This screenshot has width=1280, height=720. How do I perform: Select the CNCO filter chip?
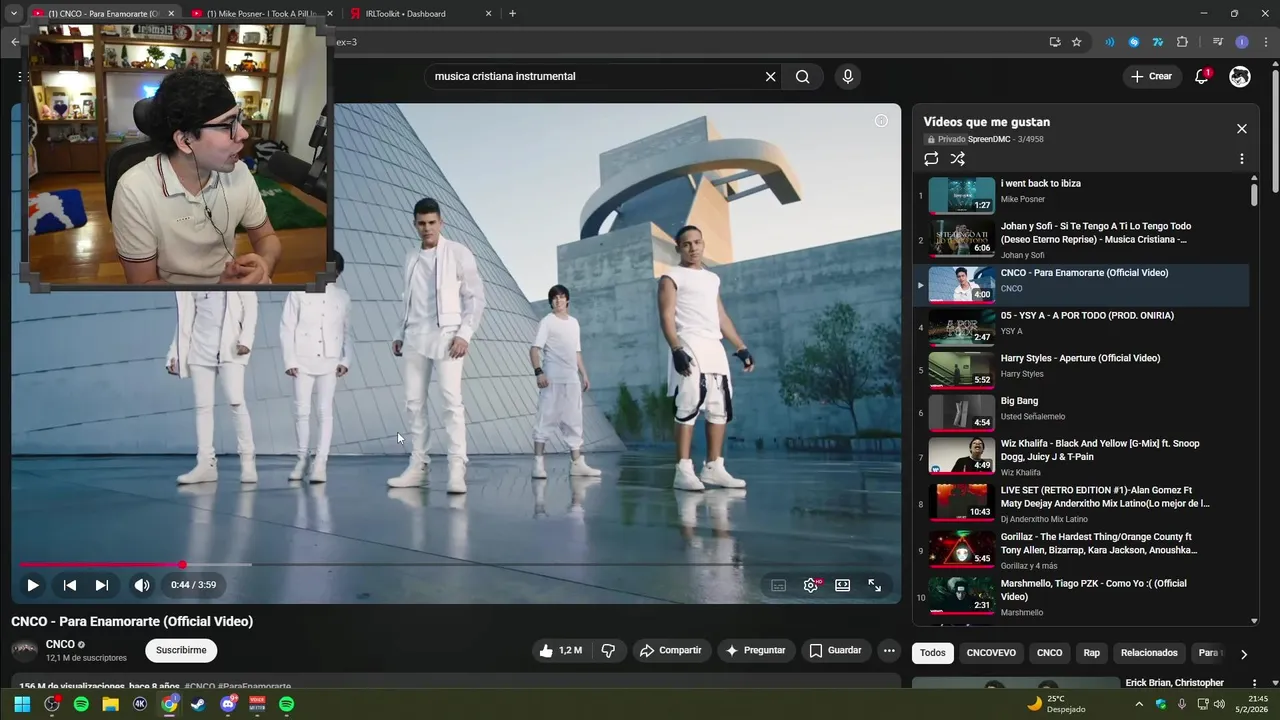[x=1049, y=653]
